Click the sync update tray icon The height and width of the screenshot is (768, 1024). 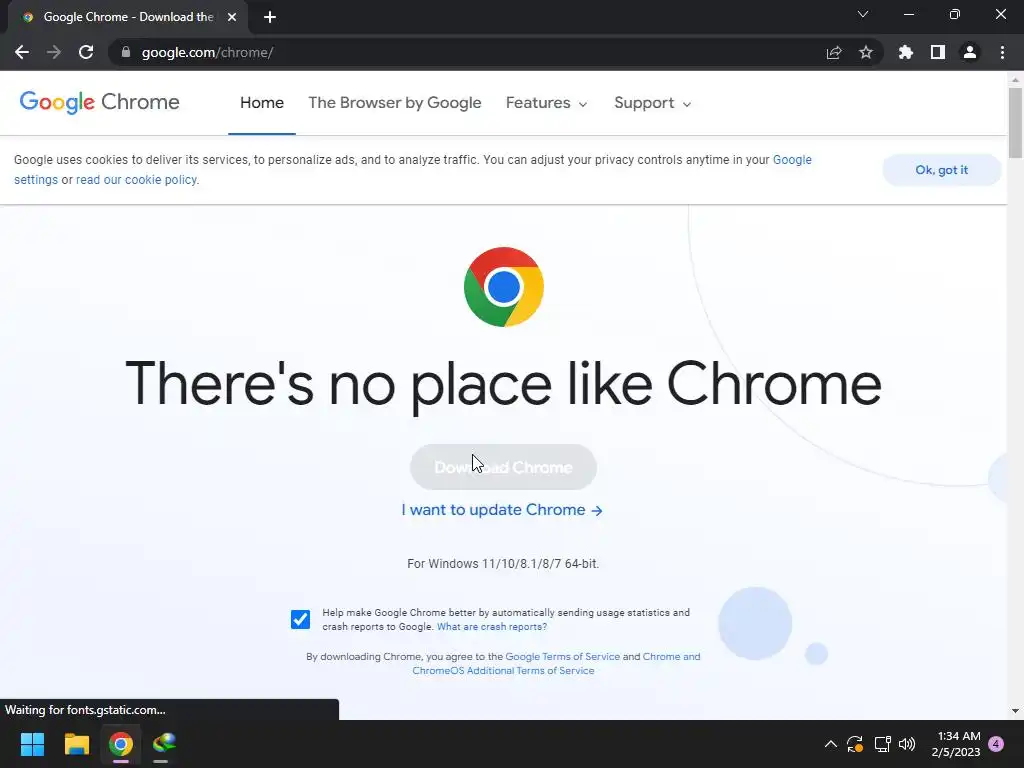(855, 744)
